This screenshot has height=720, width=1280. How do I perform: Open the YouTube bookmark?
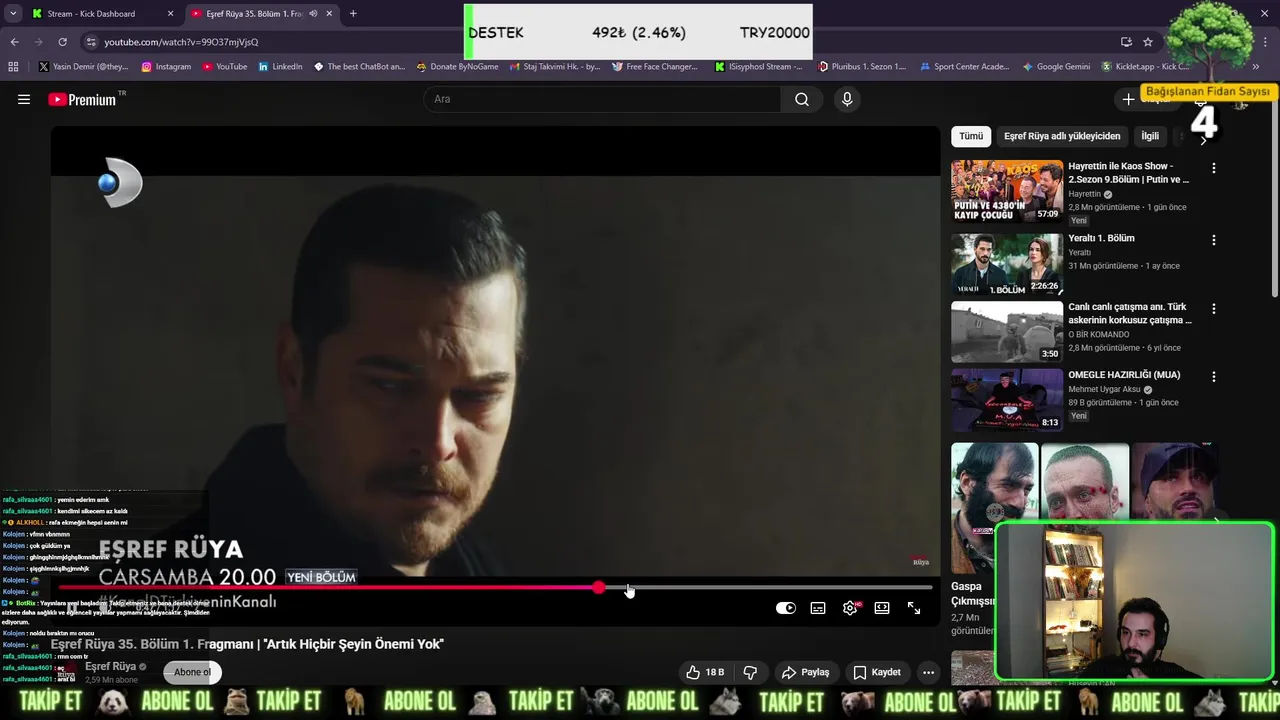pyautogui.click(x=224, y=67)
